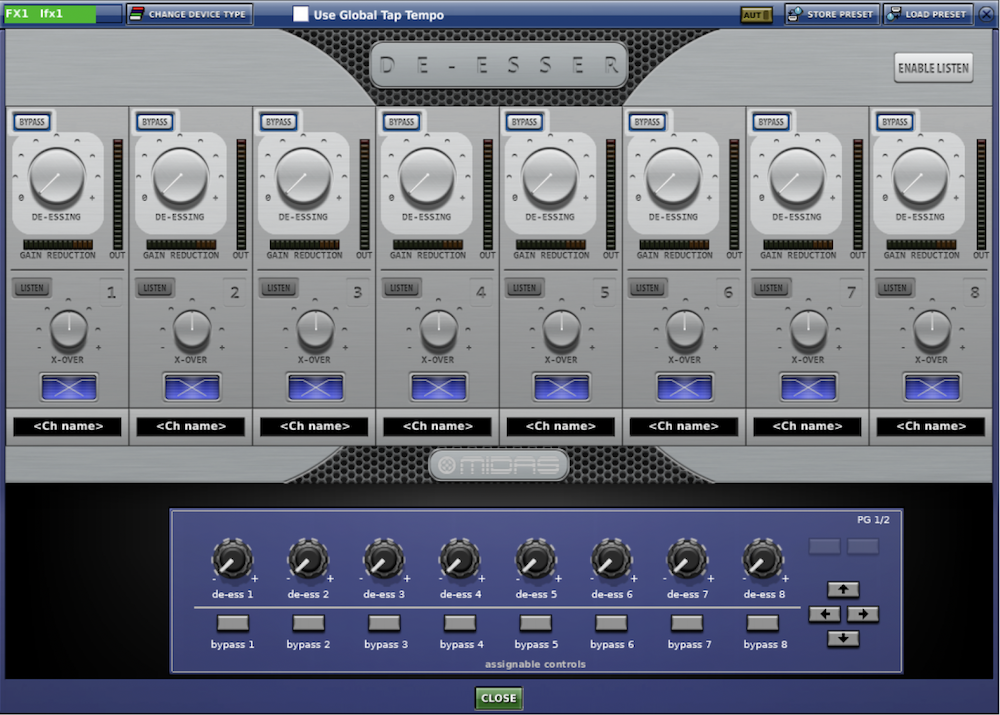Click the ENABLE LISTEN button
The width and height of the screenshot is (1000, 715).
tap(932, 67)
